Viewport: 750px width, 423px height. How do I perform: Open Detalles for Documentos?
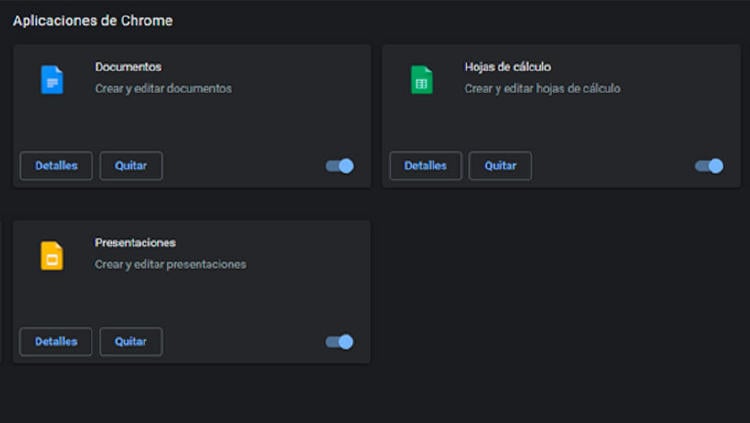(56, 166)
